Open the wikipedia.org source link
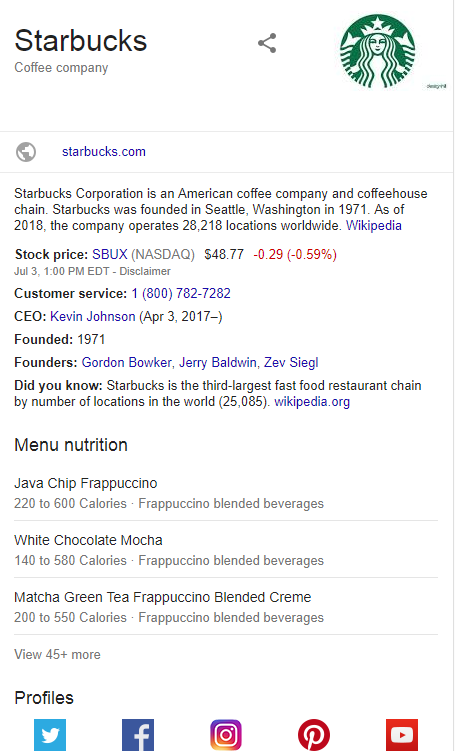This screenshot has height=751, width=457. click(x=312, y=401)
